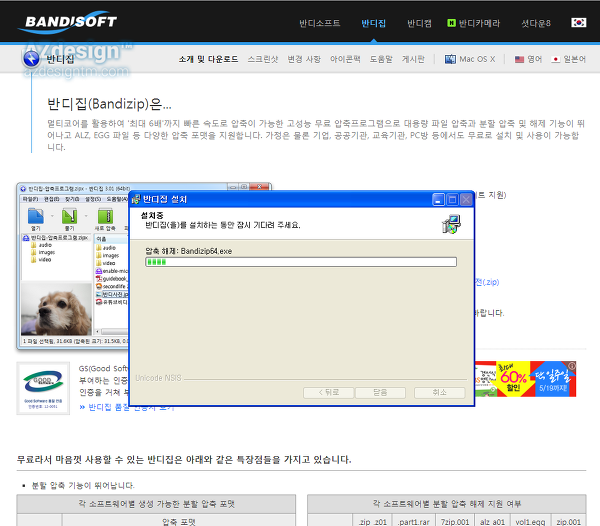The image size is (600, 526).
Task: Click the 열기 icon in Bandizip screenshot
Action: (x=36, y=216)
